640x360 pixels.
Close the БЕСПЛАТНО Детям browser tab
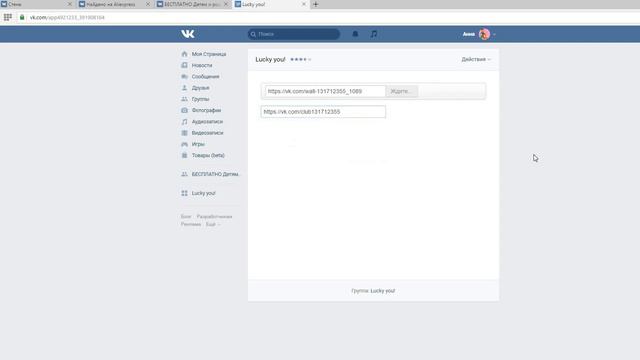(226, 4)
